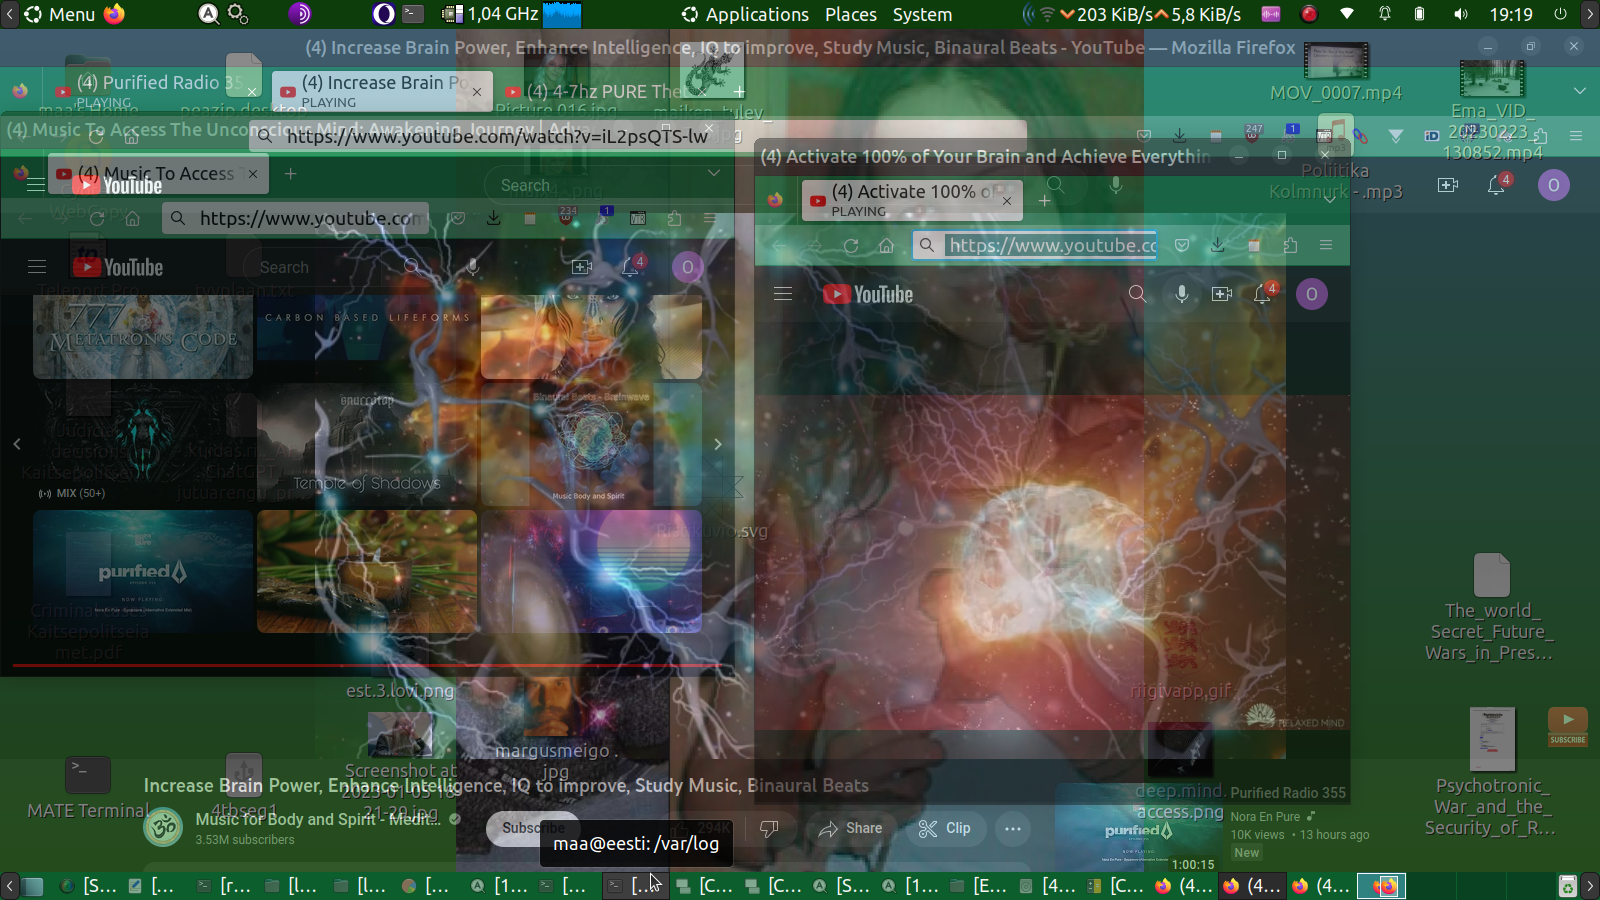The height and width of the screenshot is (900, 1600).
Task: Reload page in Music To Access window
Action: tap(97, 219)
